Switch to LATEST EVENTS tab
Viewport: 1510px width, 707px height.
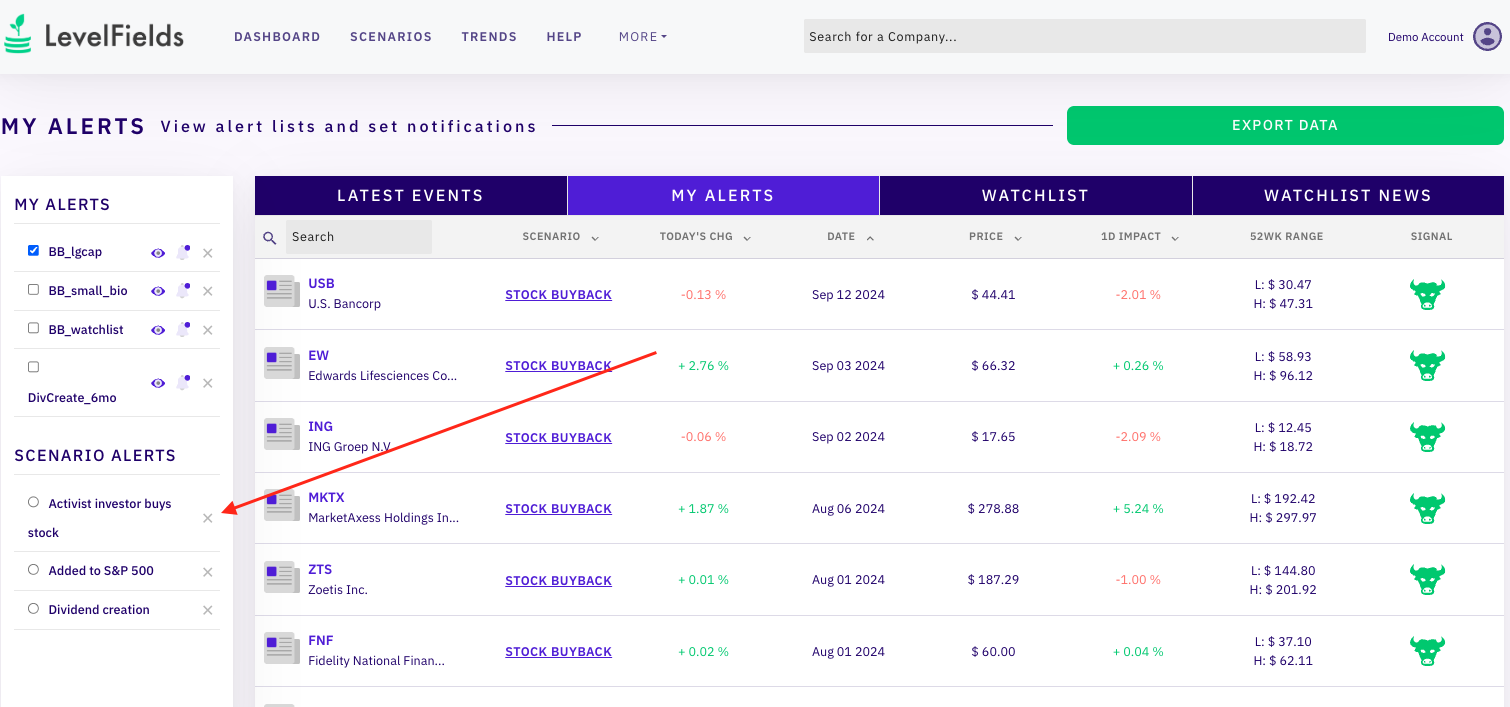click(x=410, y=196)
